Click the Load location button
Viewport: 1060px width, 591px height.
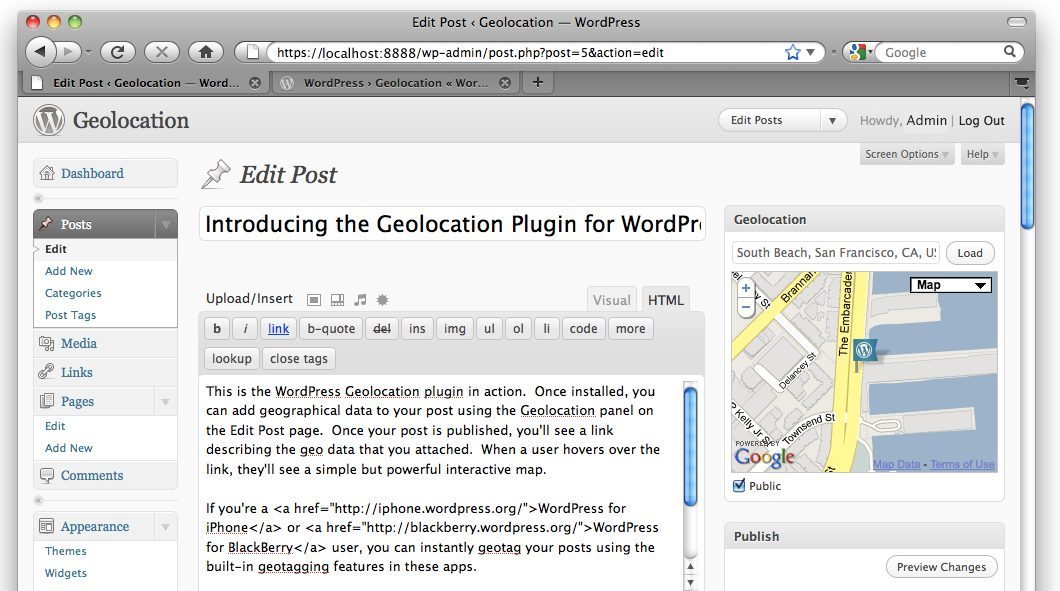tap(969, 253)
